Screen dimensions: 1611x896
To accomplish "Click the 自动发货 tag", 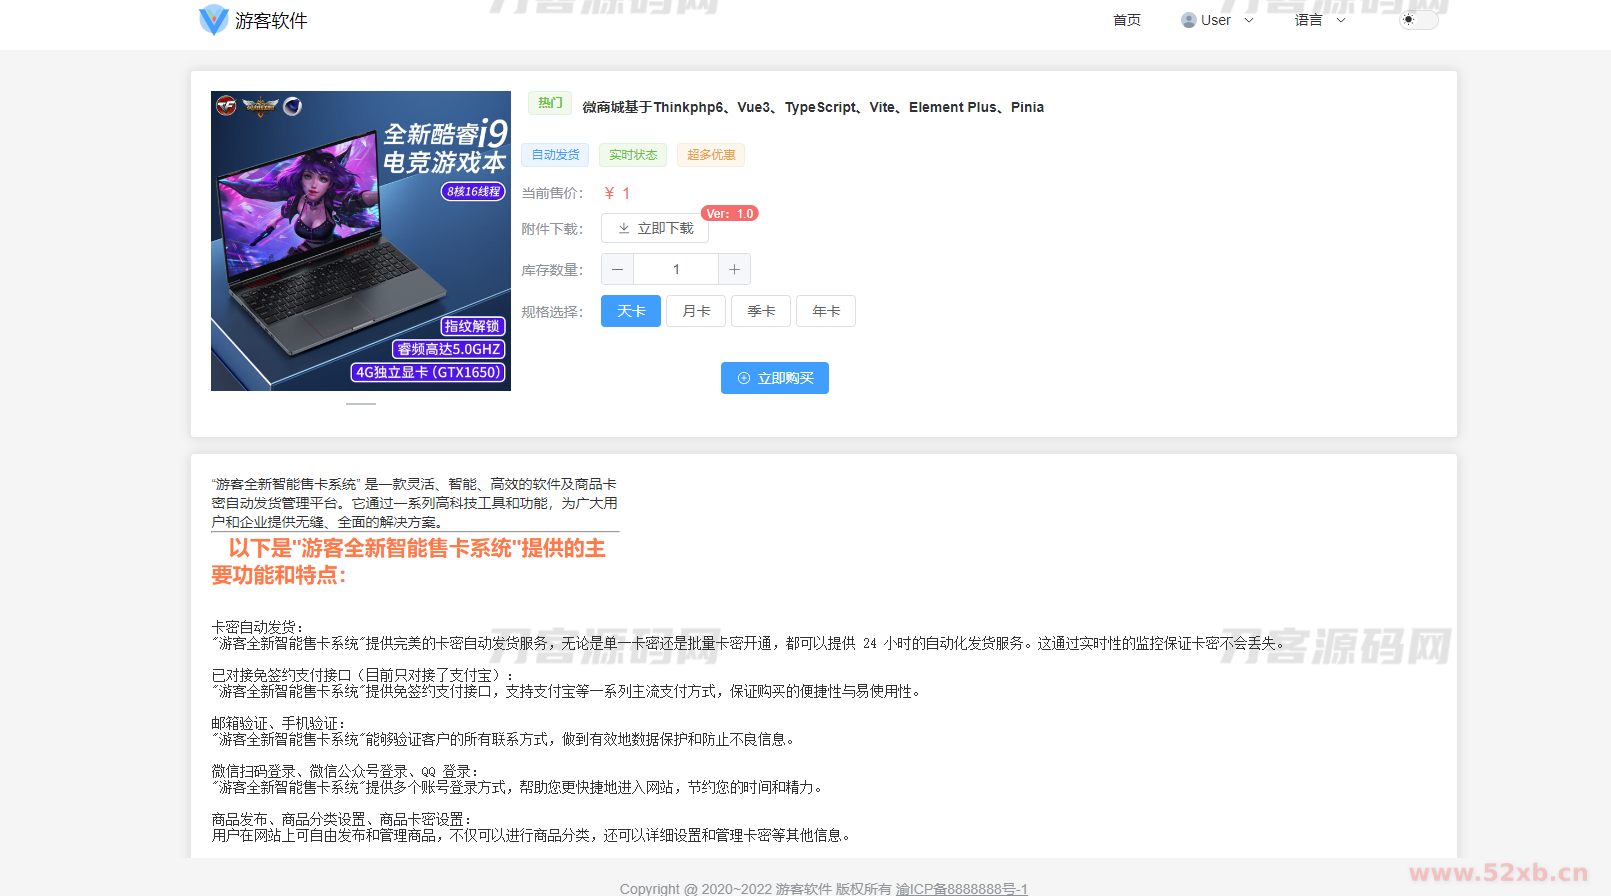I will (x=555, y=155).
